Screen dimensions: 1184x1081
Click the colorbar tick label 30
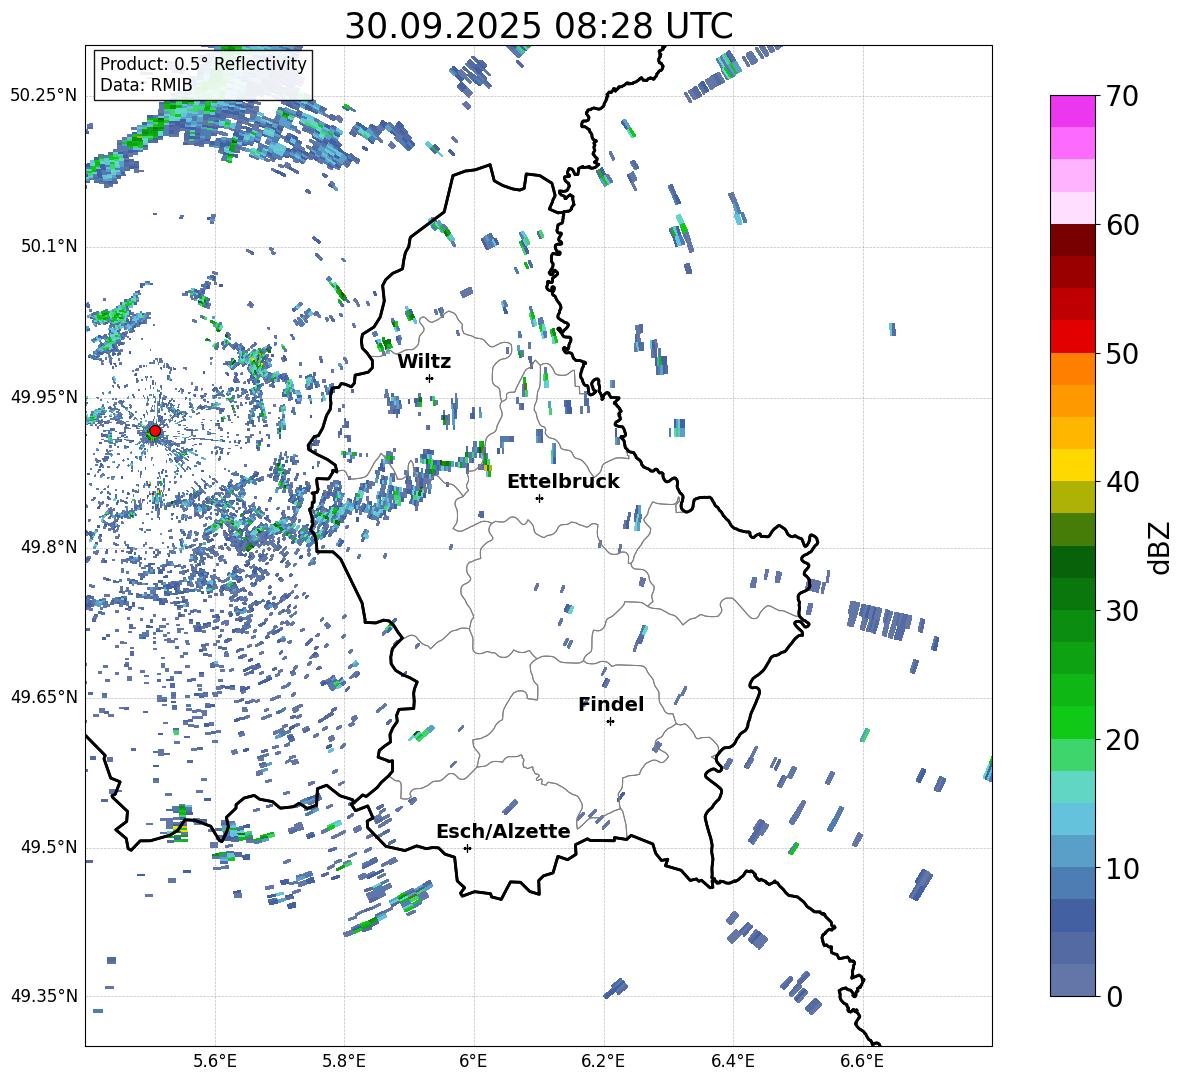coord(1122,611)
